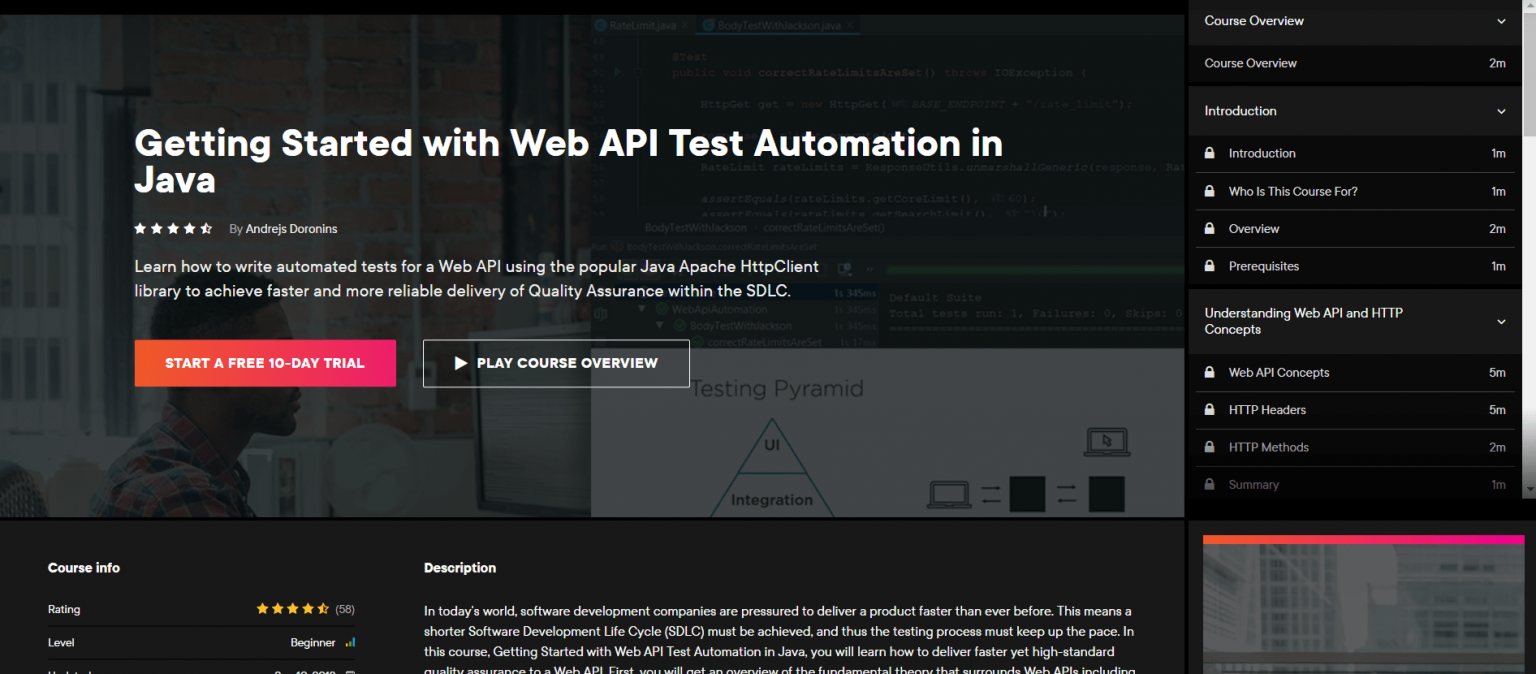This screenshot has height=674, width=1536.
Task: Start a free 10-day trial
Action: pos(265,363)
